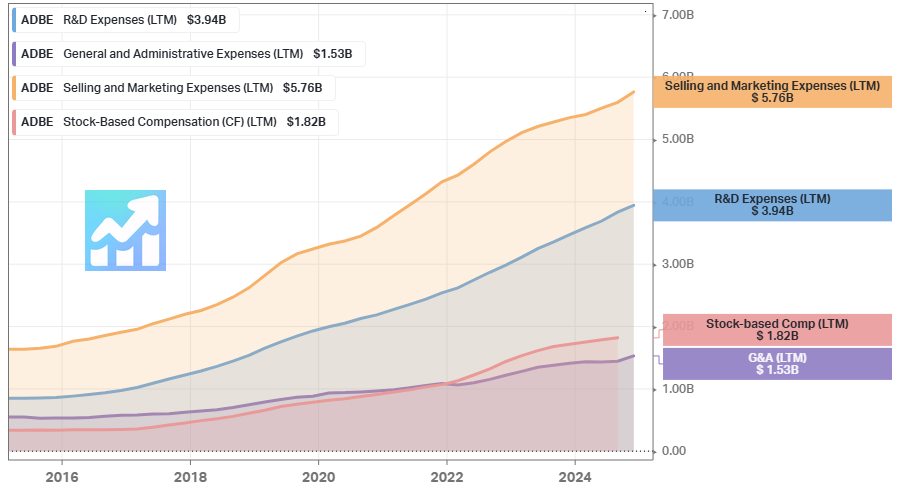Click the purple G&A $1.53B value tag
This screenshot has height=488, width=900.
(777, 363)
